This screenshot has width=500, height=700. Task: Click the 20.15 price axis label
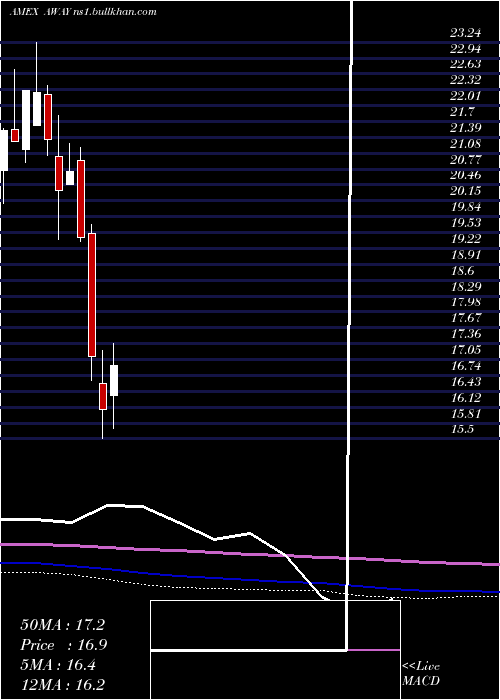coord(465,191)
